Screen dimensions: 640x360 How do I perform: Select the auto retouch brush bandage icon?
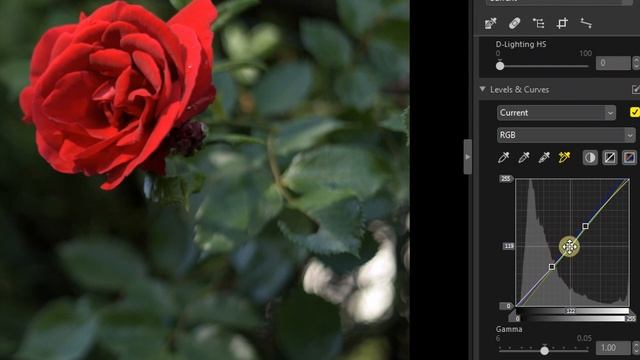(514, 23)
